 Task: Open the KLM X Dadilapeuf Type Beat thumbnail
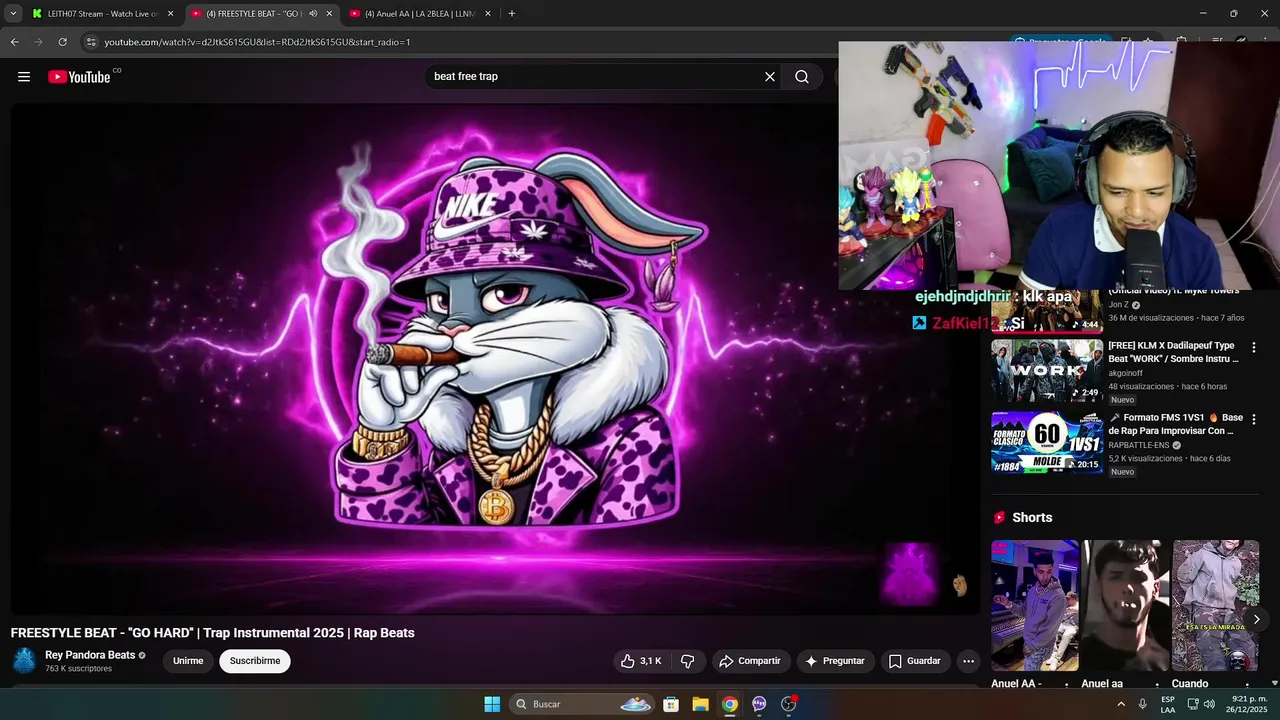pyautogui.click(x=1047, y=371)
